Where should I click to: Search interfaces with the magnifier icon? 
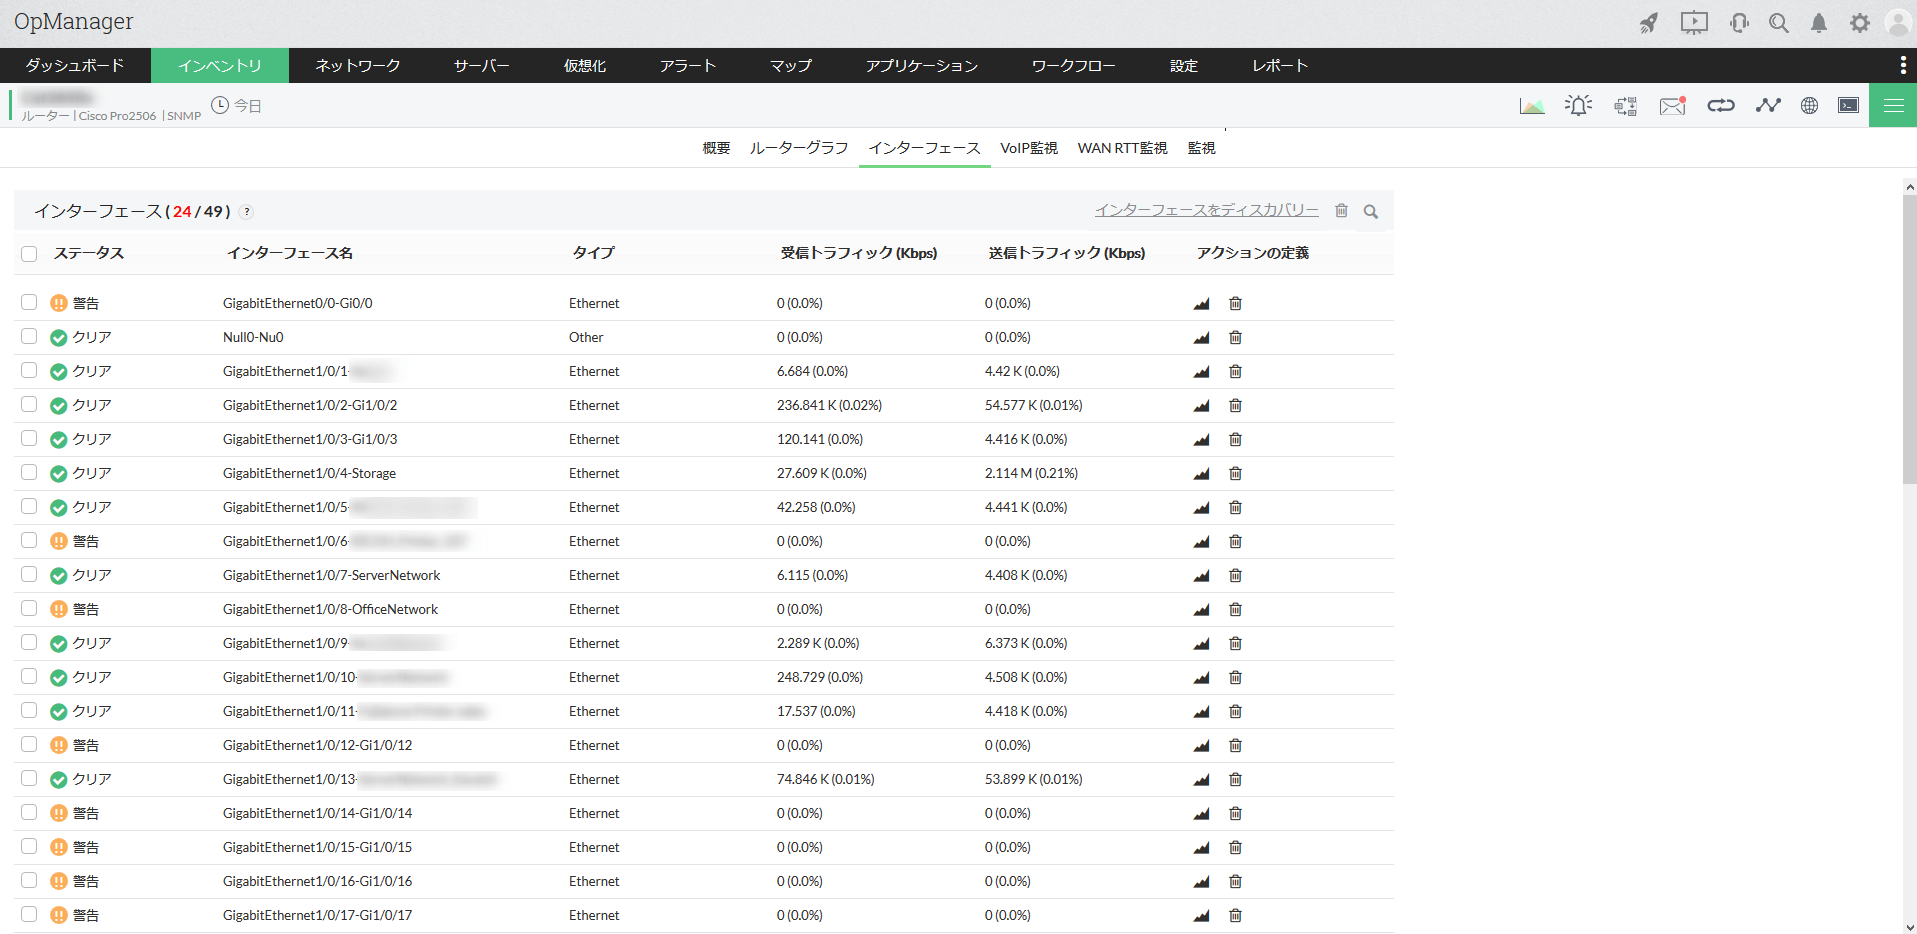tap(1371, 212)
